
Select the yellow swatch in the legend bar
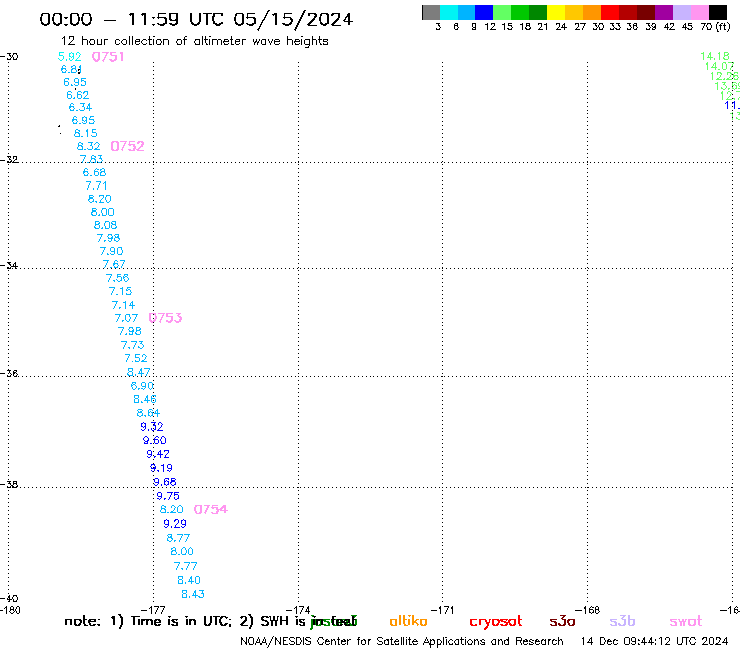click(556, 12)
